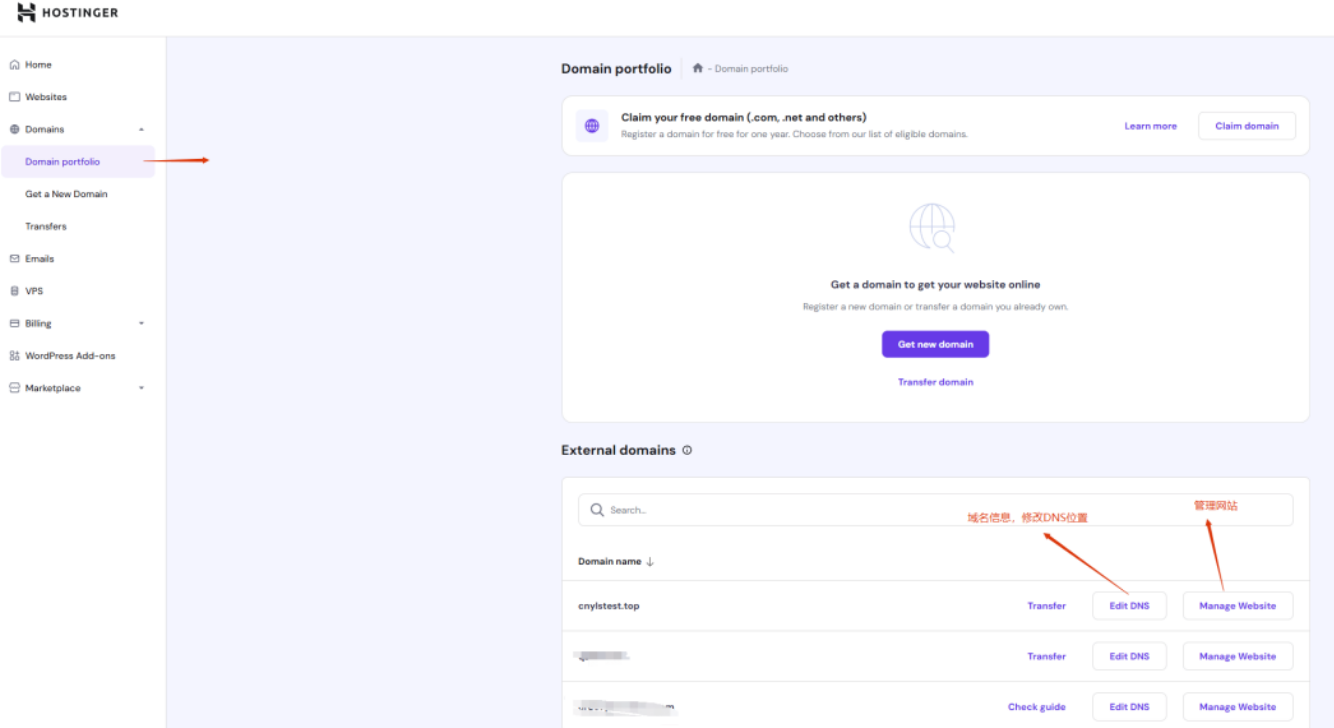Image resolution: width=1334 pixels, height=728 pixels.
Task: Click the WordPress Add-ons icon
Action: (14, 356)
